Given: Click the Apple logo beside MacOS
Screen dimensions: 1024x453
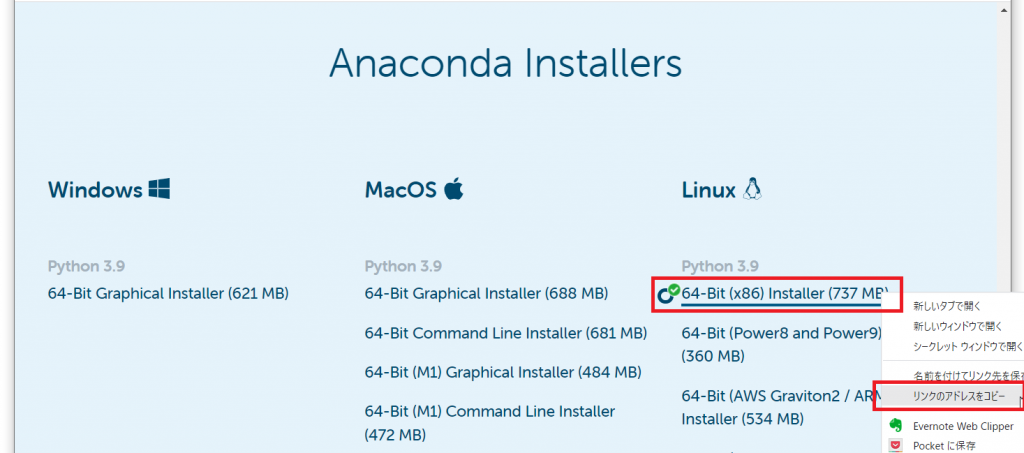Looking at the screenshot, I should (x=453, y=189).
